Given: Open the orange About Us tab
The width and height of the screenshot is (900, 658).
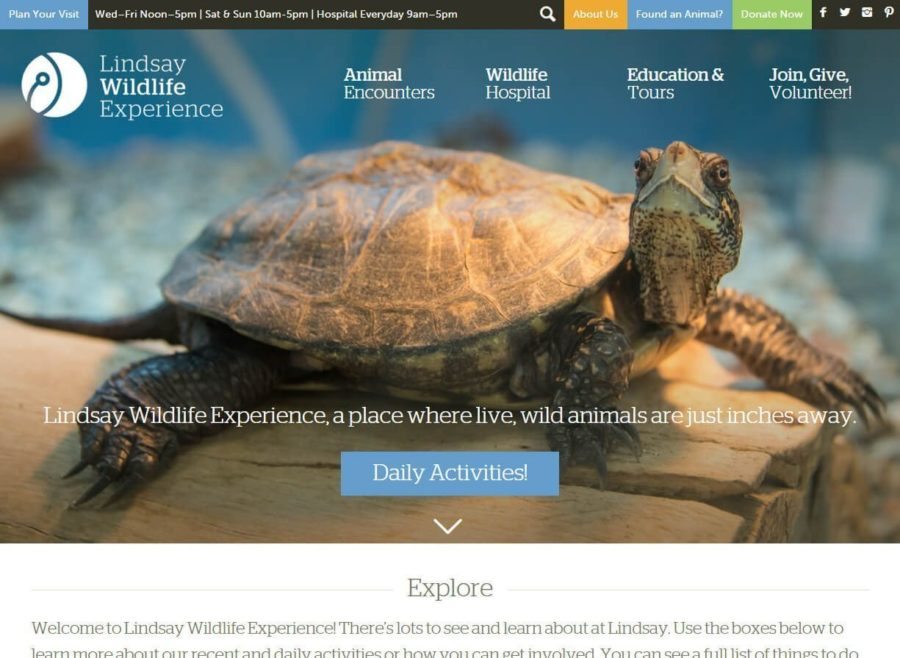Looking at the screenshot, I should click(x=595, y=14).
